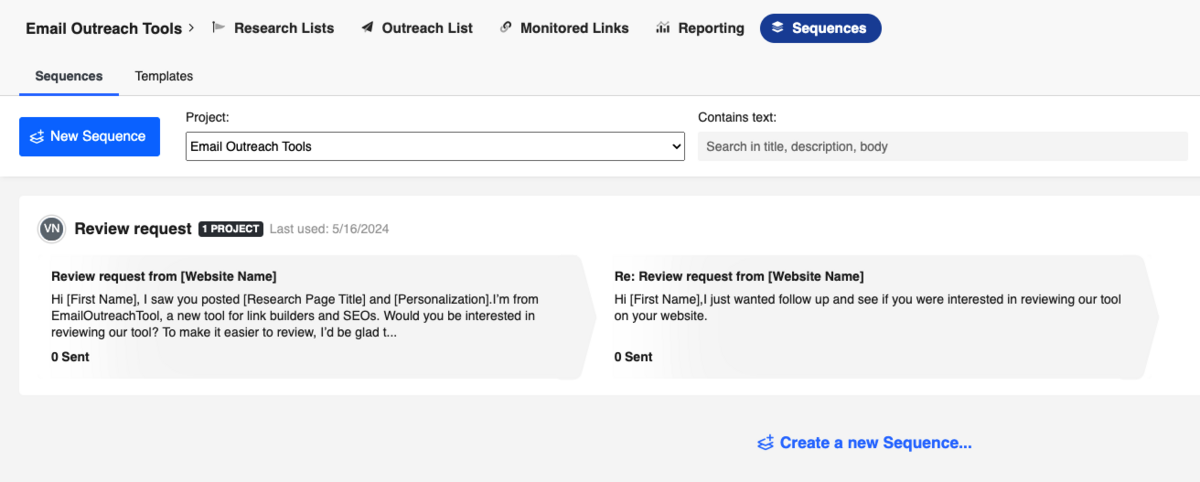Click the VN user avatar icon

(52, 229)
